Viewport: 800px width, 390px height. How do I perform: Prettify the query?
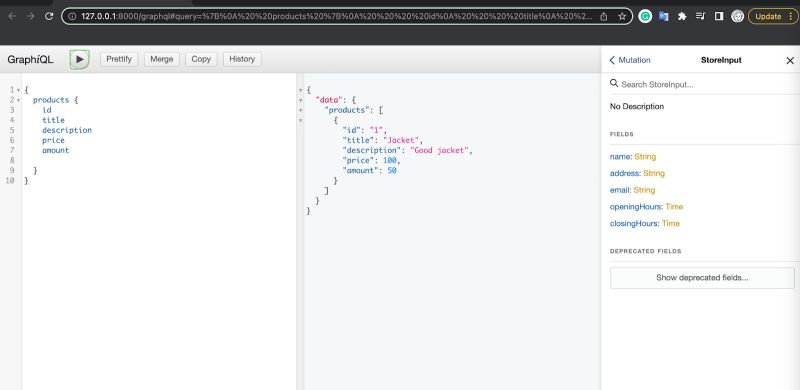tap(119, 59)
